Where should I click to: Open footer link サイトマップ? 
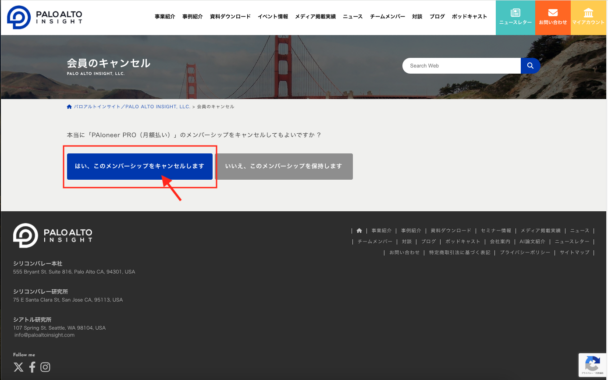(575, 252)
